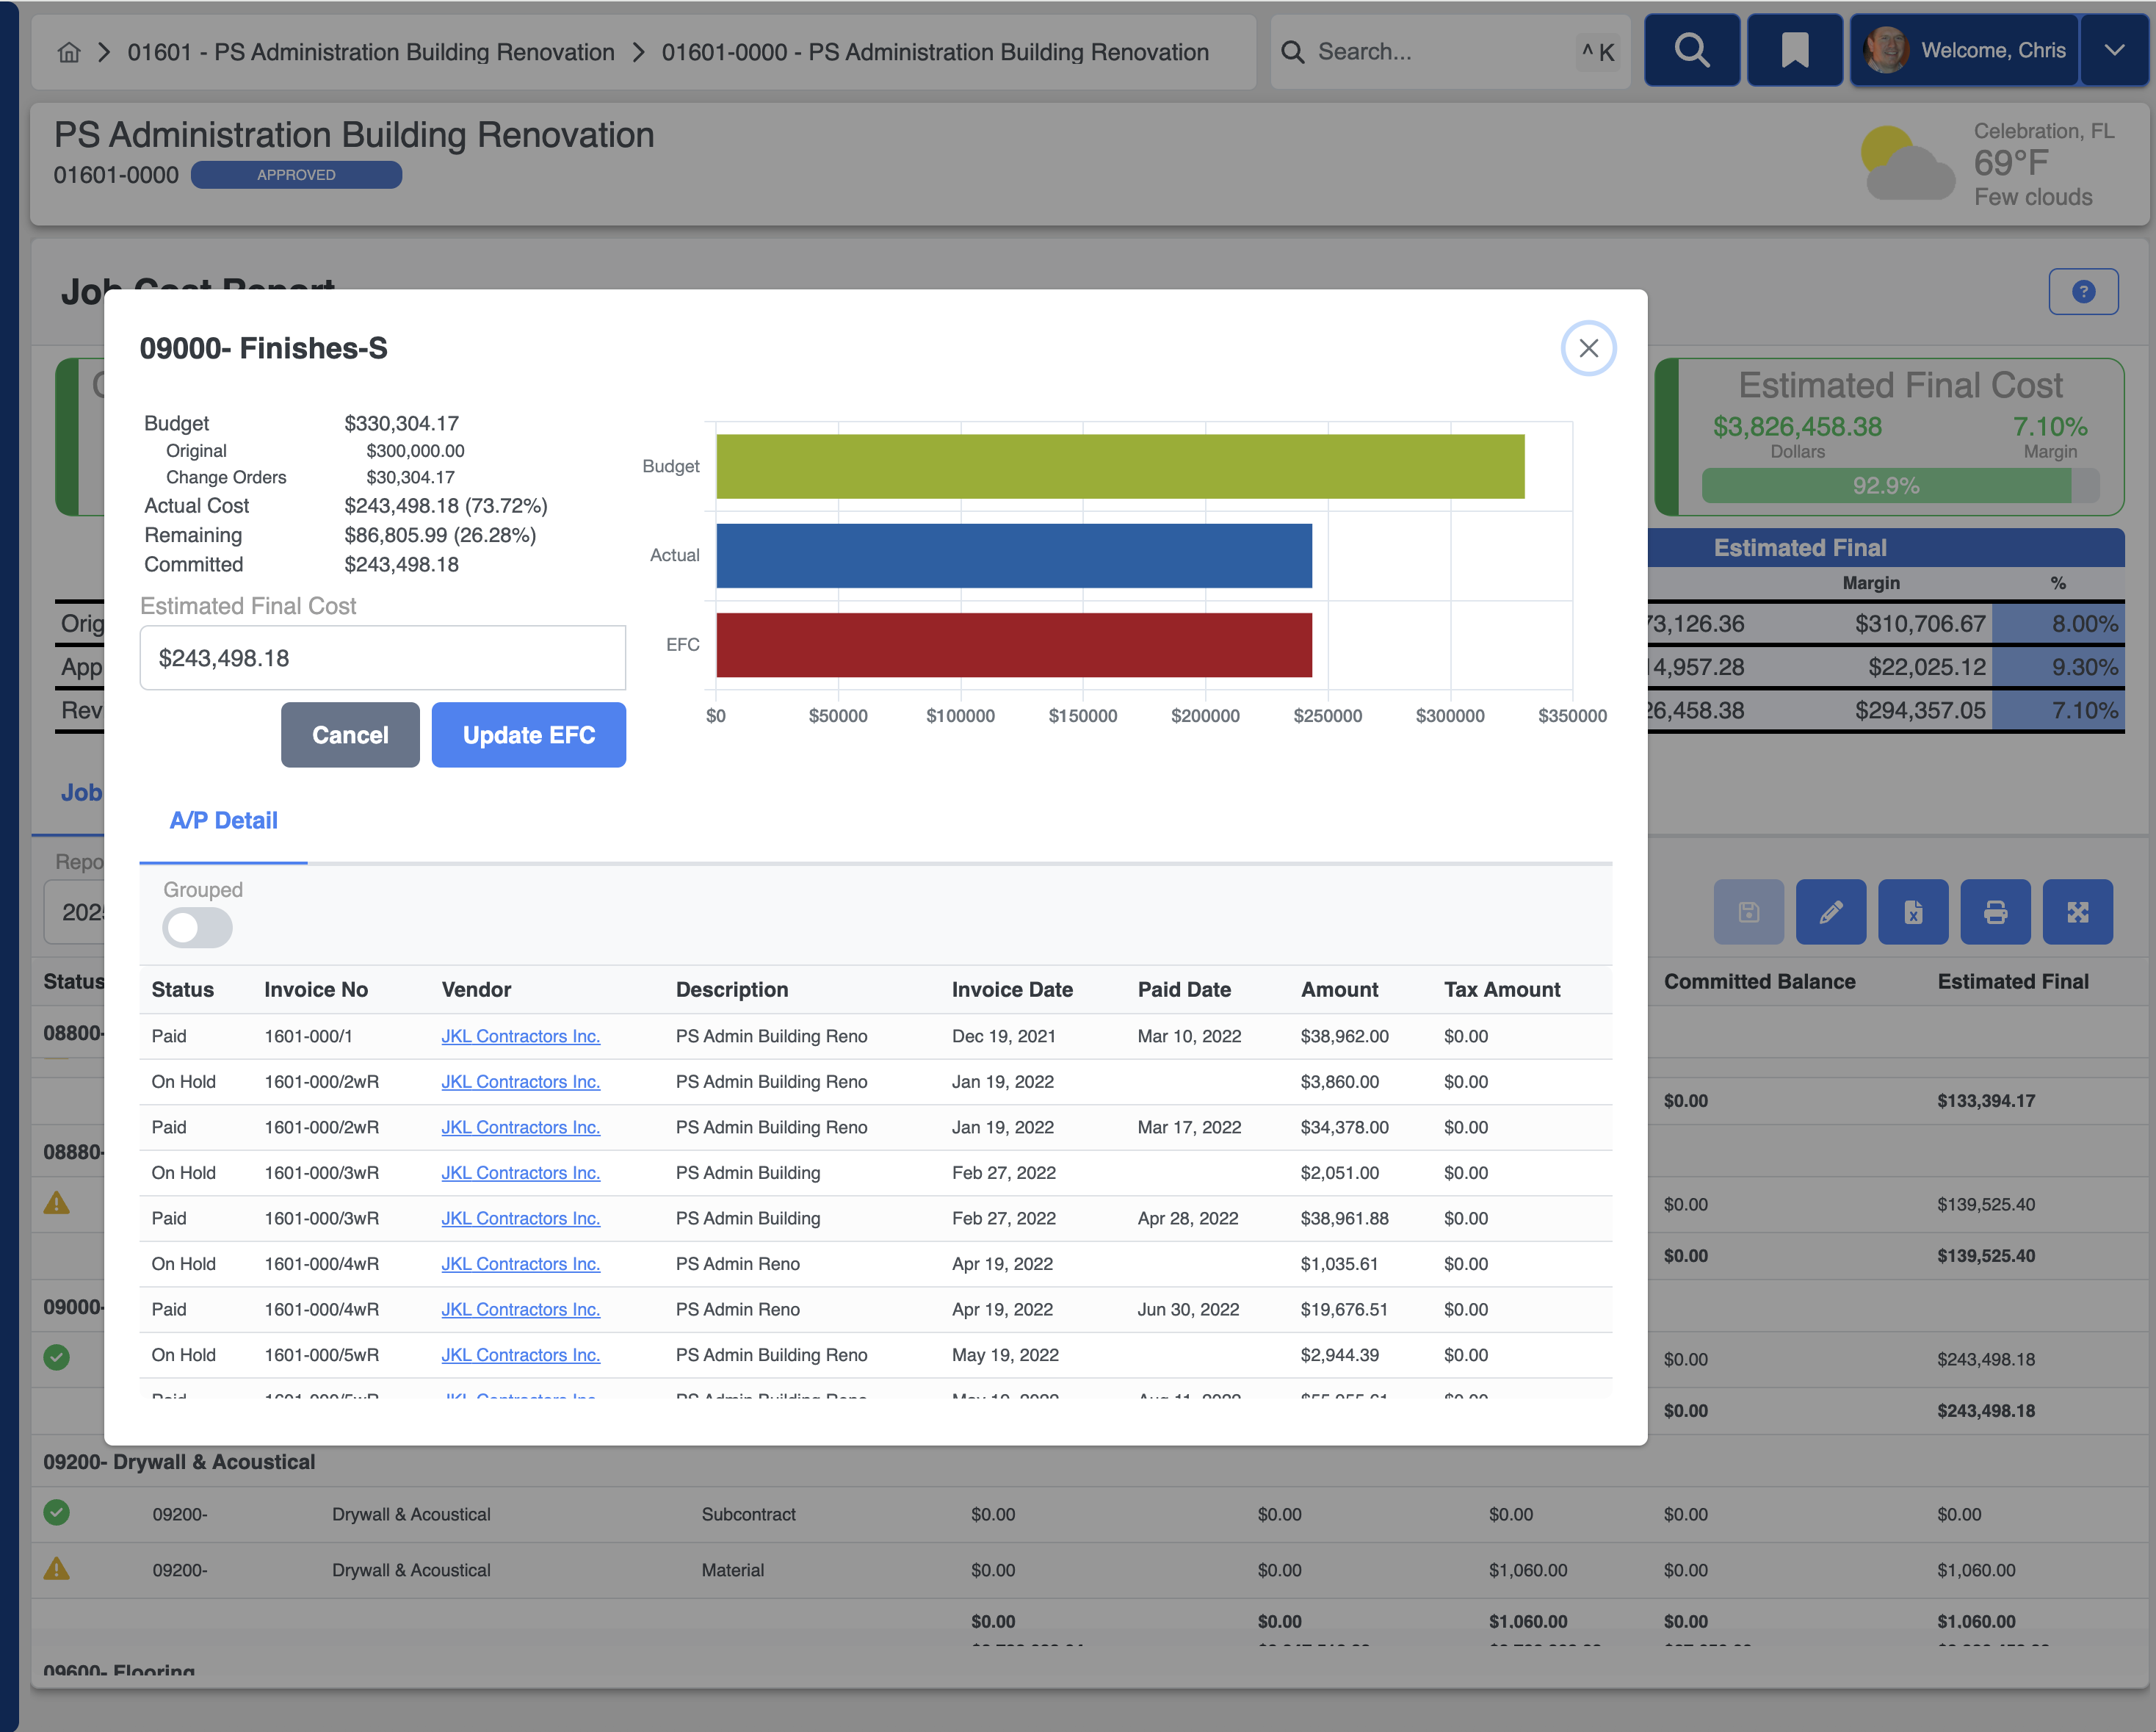Toggle the Grouped switch
Screen dimensions: 2156x1732
[197, 927]
